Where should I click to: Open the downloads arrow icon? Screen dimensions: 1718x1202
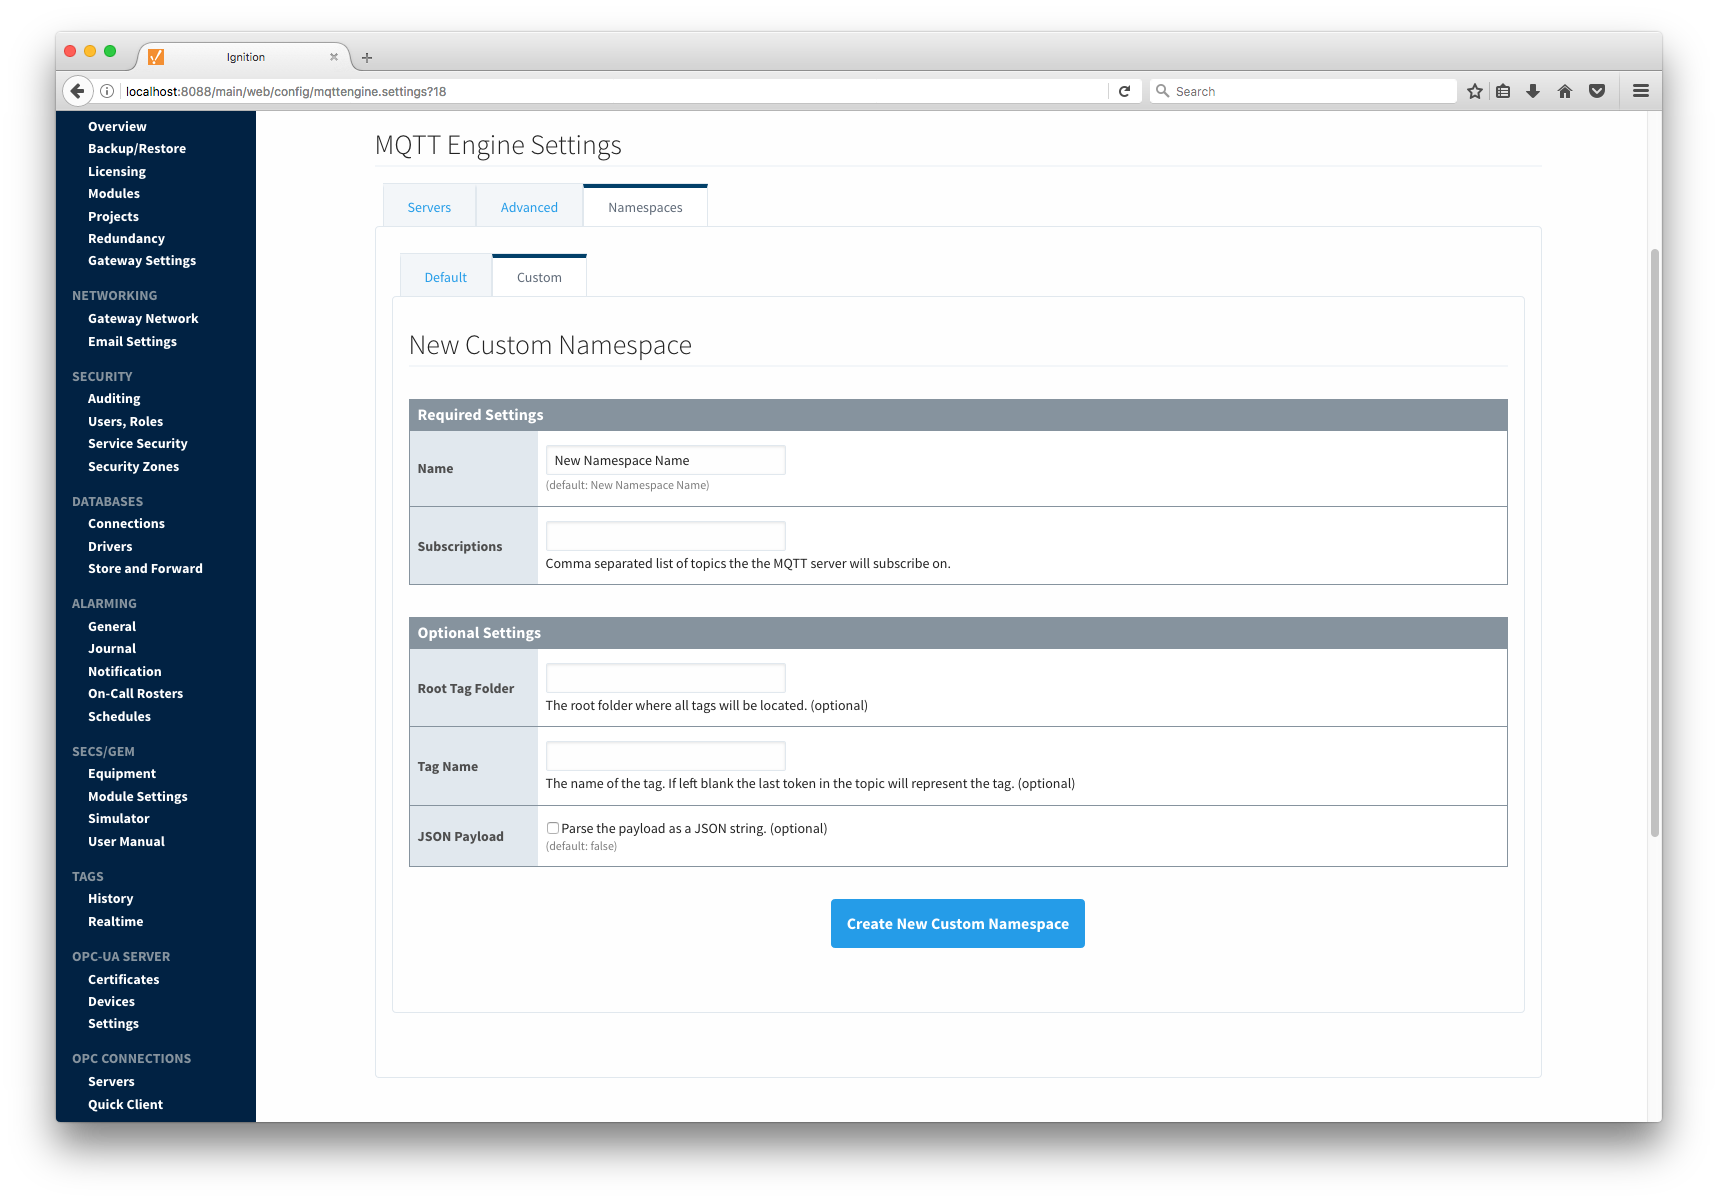click(x=1533, y=91)
